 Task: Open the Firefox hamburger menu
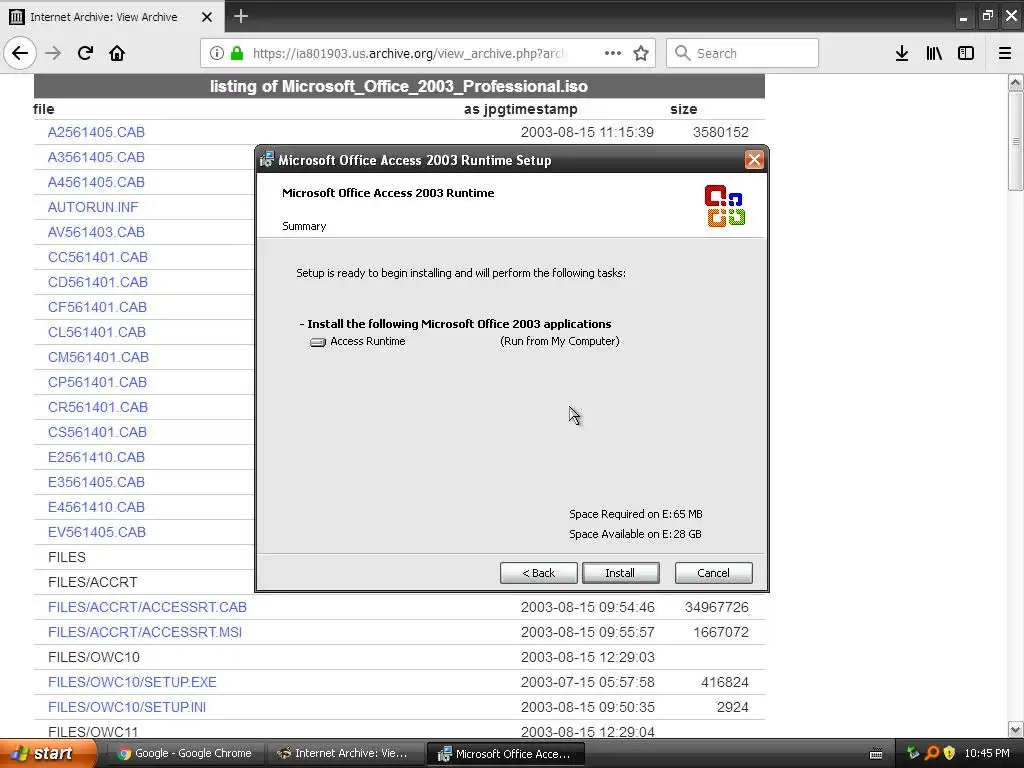1005,53
